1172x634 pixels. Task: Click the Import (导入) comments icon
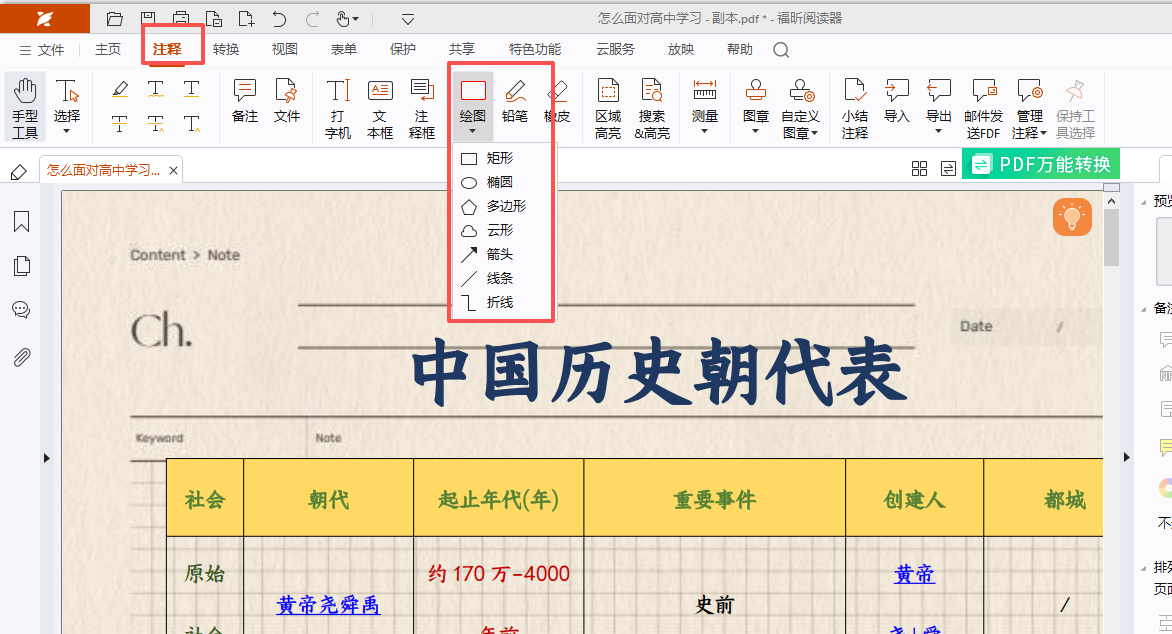897,103
